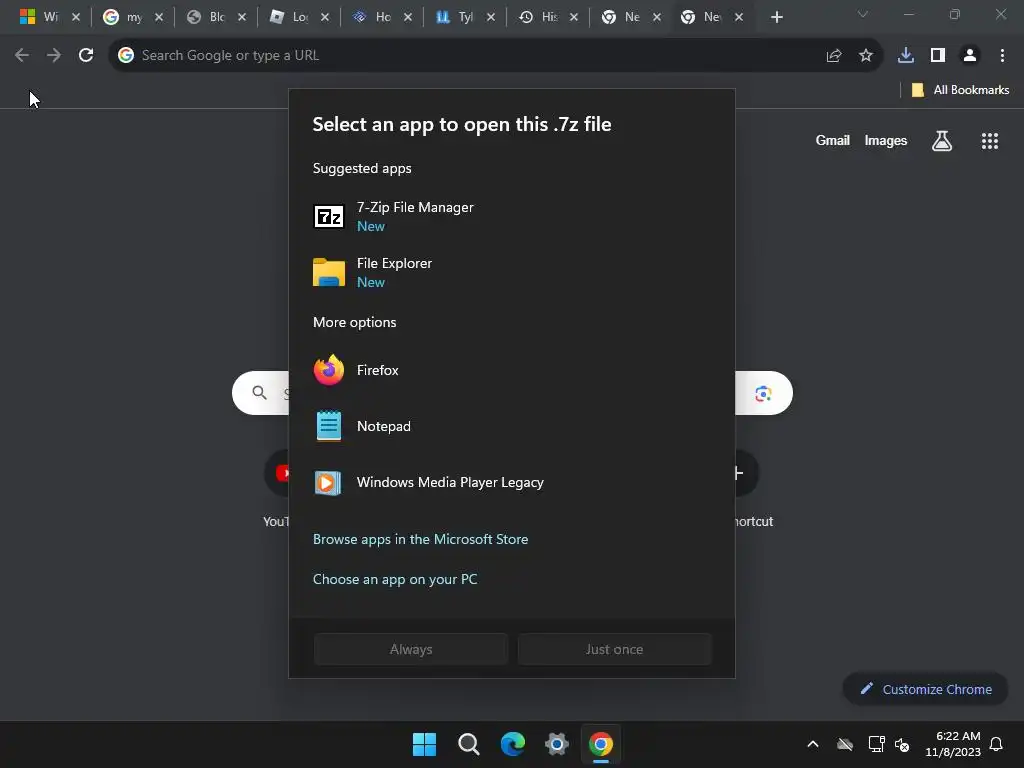Open taskbar Search

pos(469,744)
